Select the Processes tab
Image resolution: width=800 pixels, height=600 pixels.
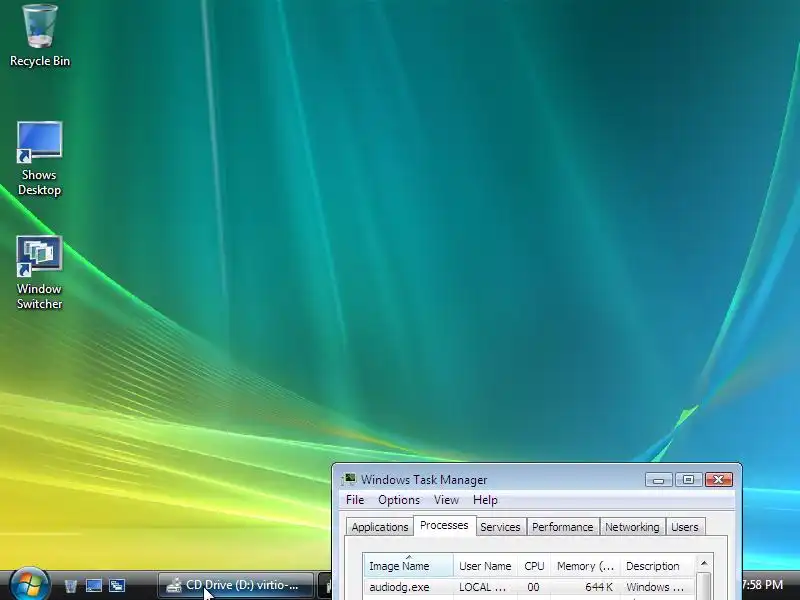point(444,526)
